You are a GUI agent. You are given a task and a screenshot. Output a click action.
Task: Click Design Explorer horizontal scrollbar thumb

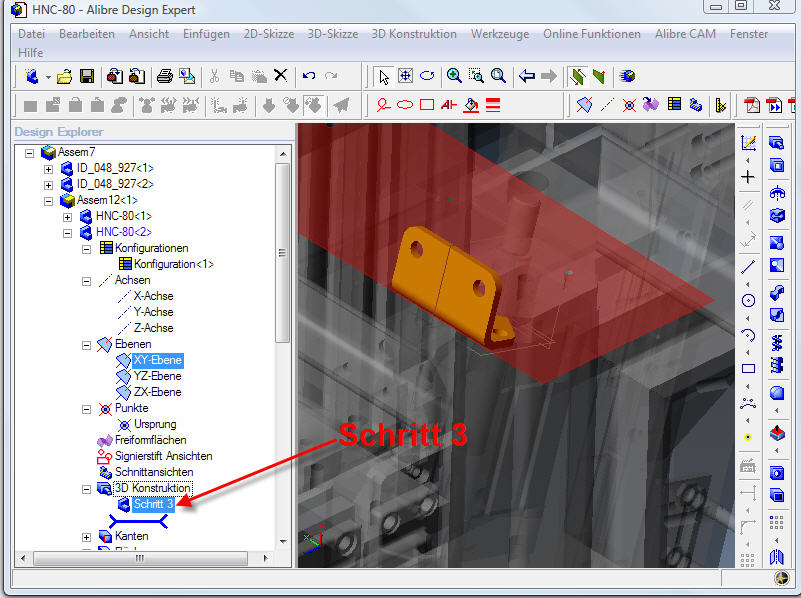pos(140,558)
